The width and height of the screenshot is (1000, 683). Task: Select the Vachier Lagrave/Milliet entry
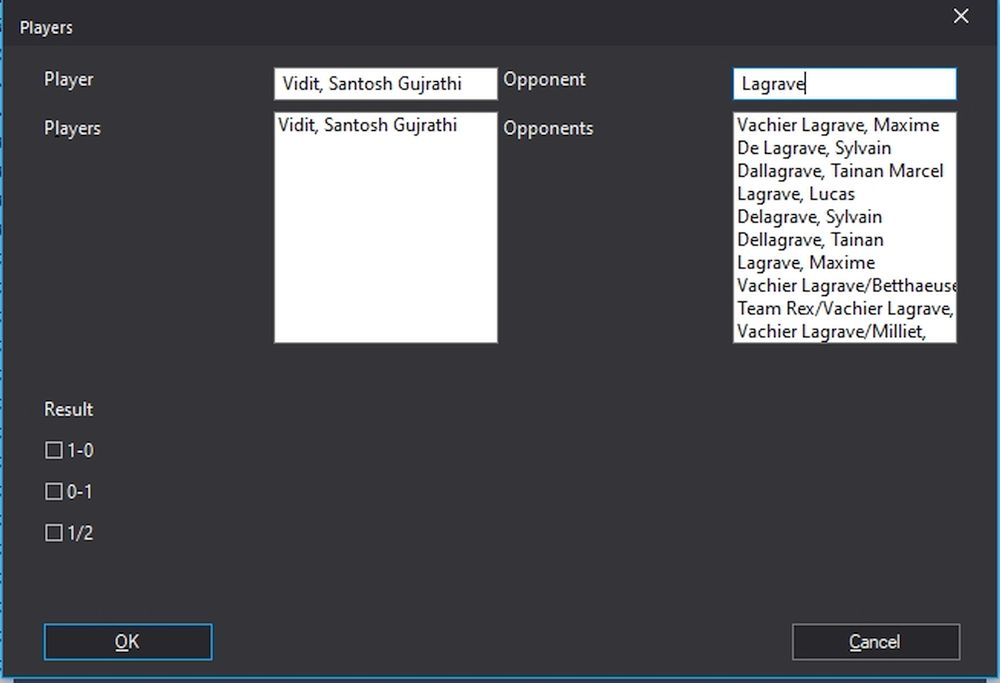pos(831,331)
